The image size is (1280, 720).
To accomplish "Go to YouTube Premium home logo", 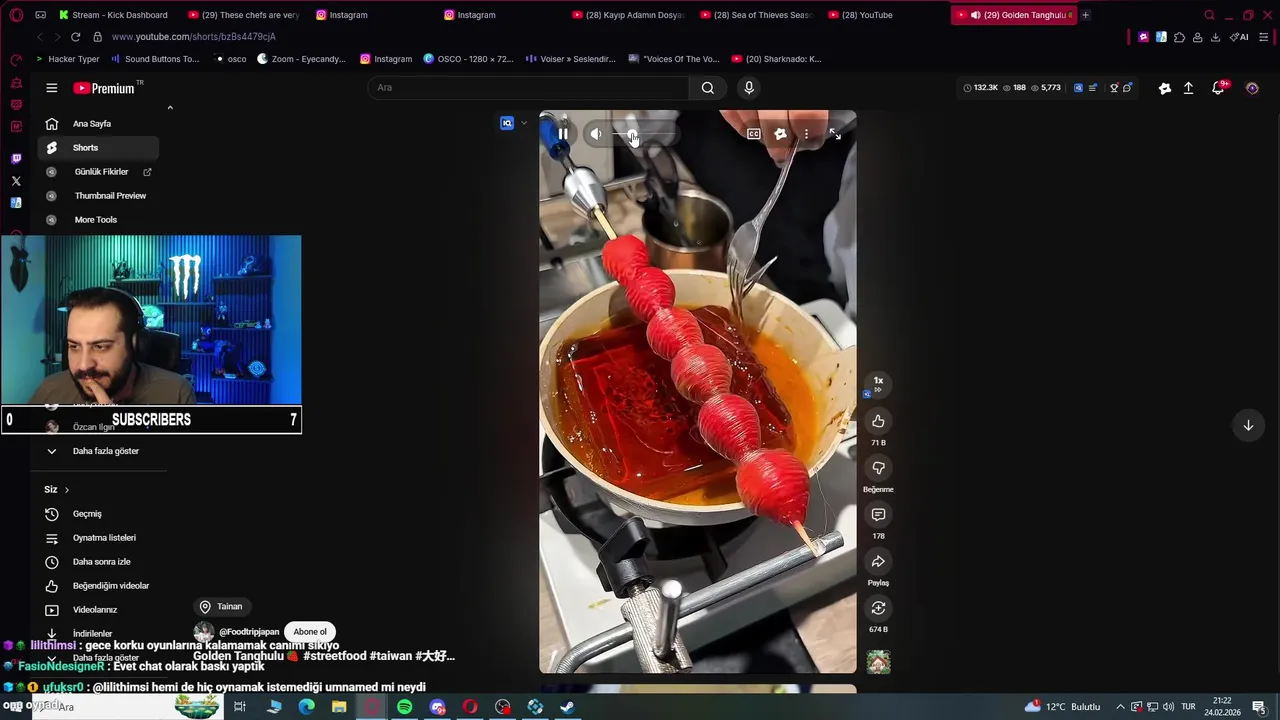I will click(x=104, y=88).
